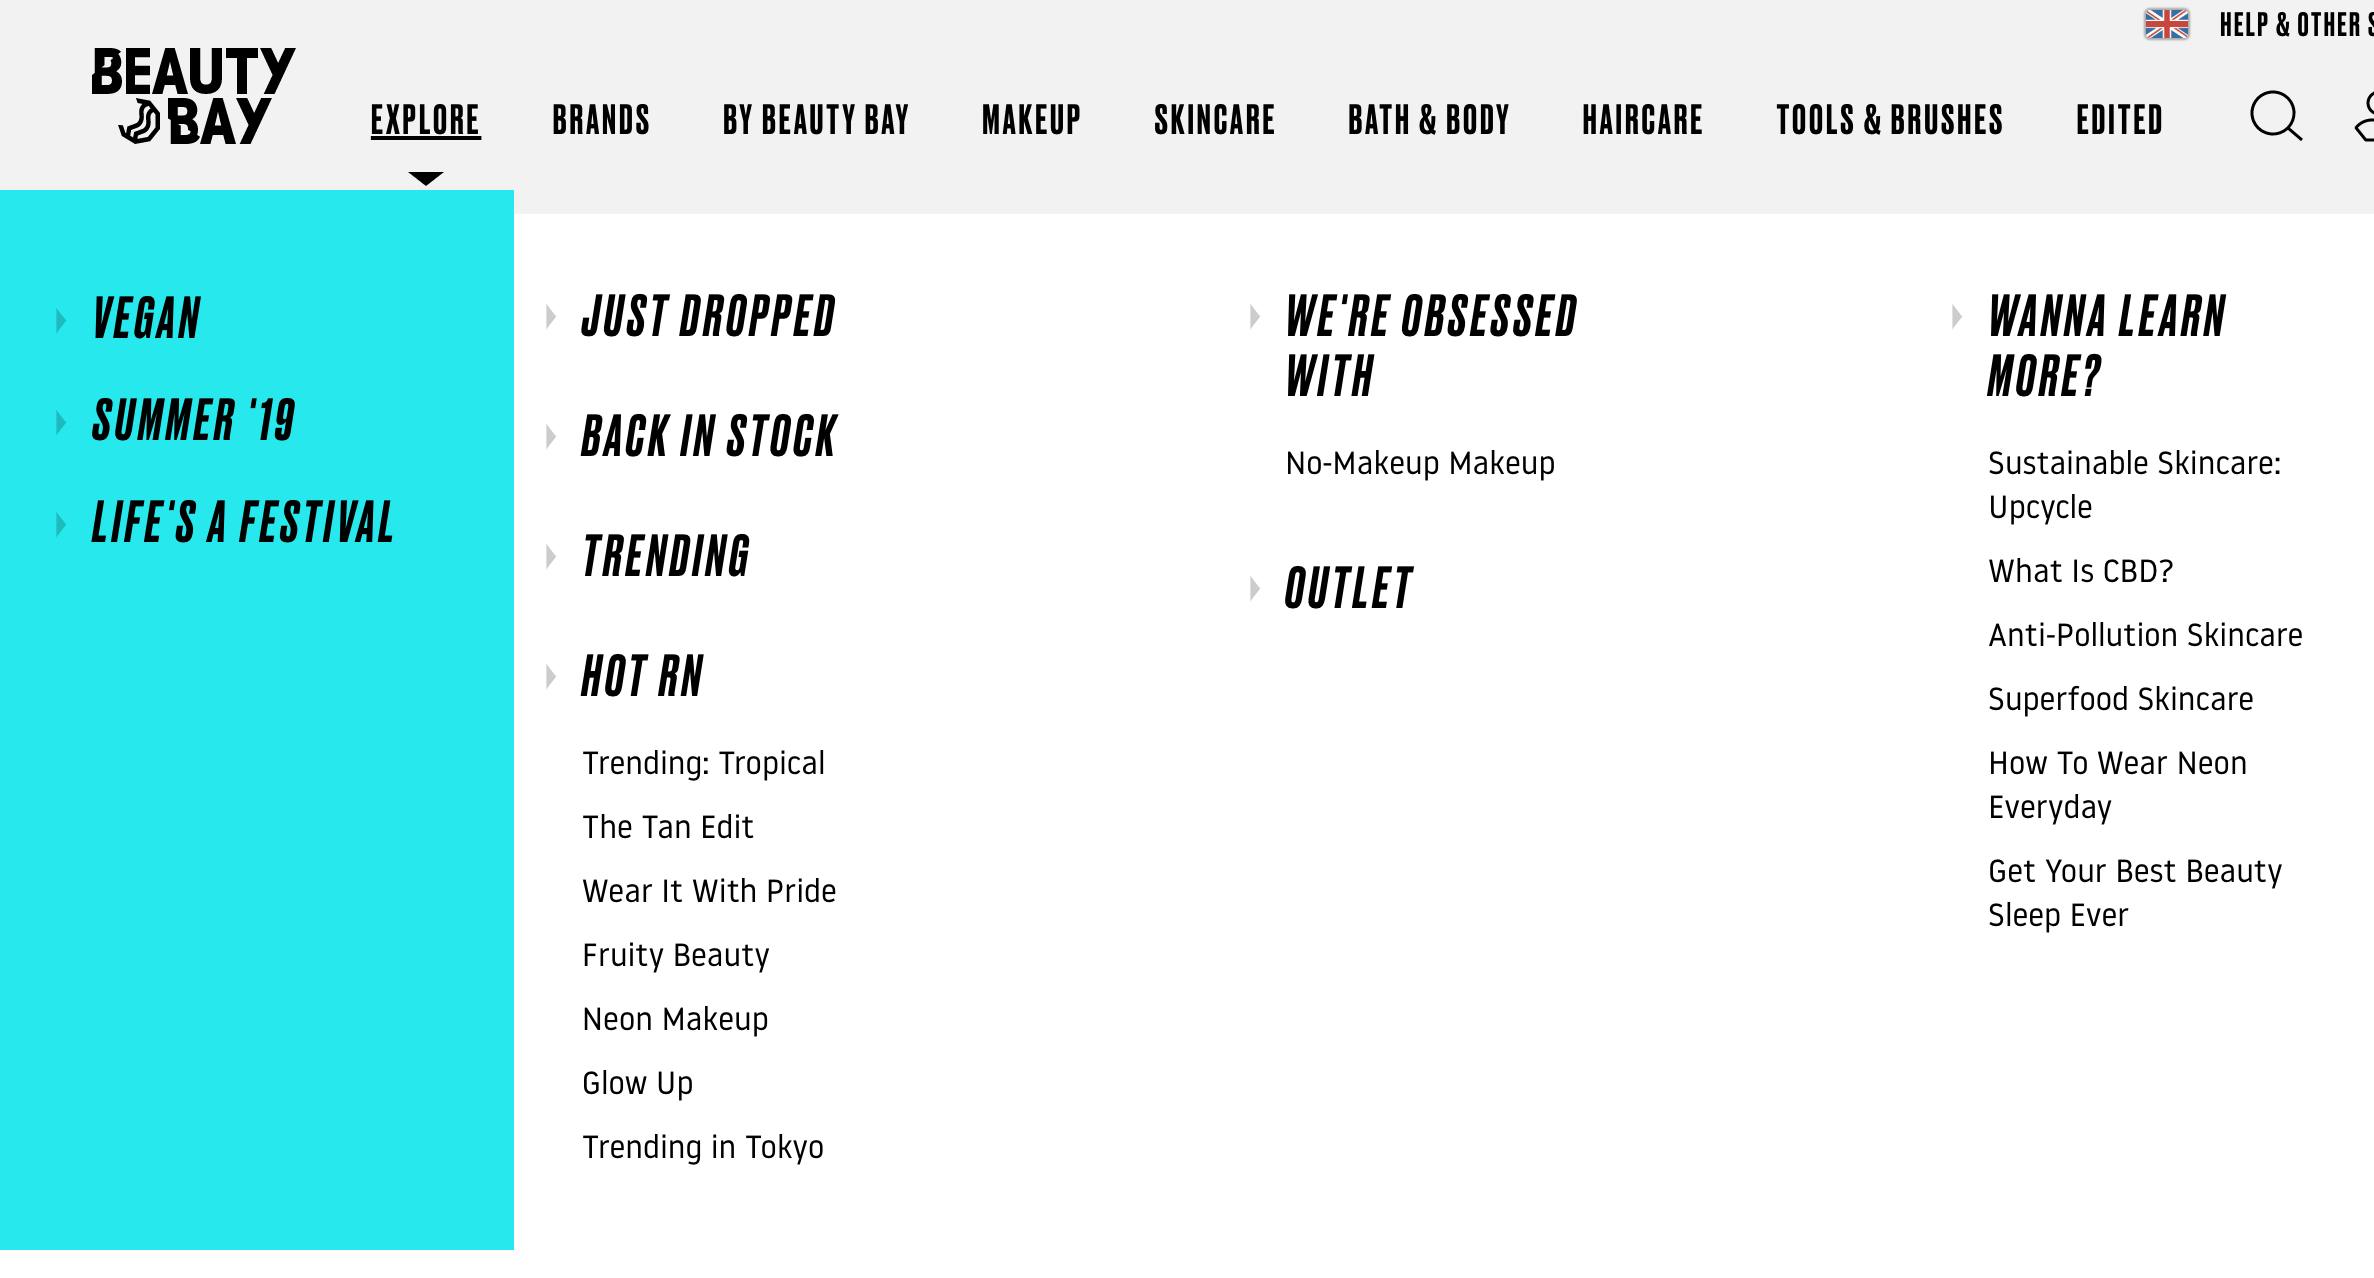Open Trending: Tropical link
Viewport: 2374px width, 1278px height.
click(x=703, y=763)
